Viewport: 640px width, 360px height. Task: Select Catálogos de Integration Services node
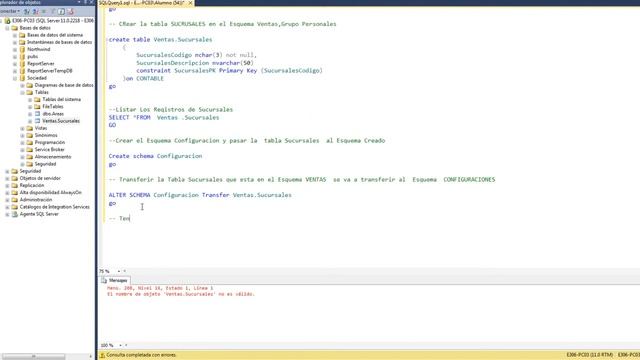55,207
